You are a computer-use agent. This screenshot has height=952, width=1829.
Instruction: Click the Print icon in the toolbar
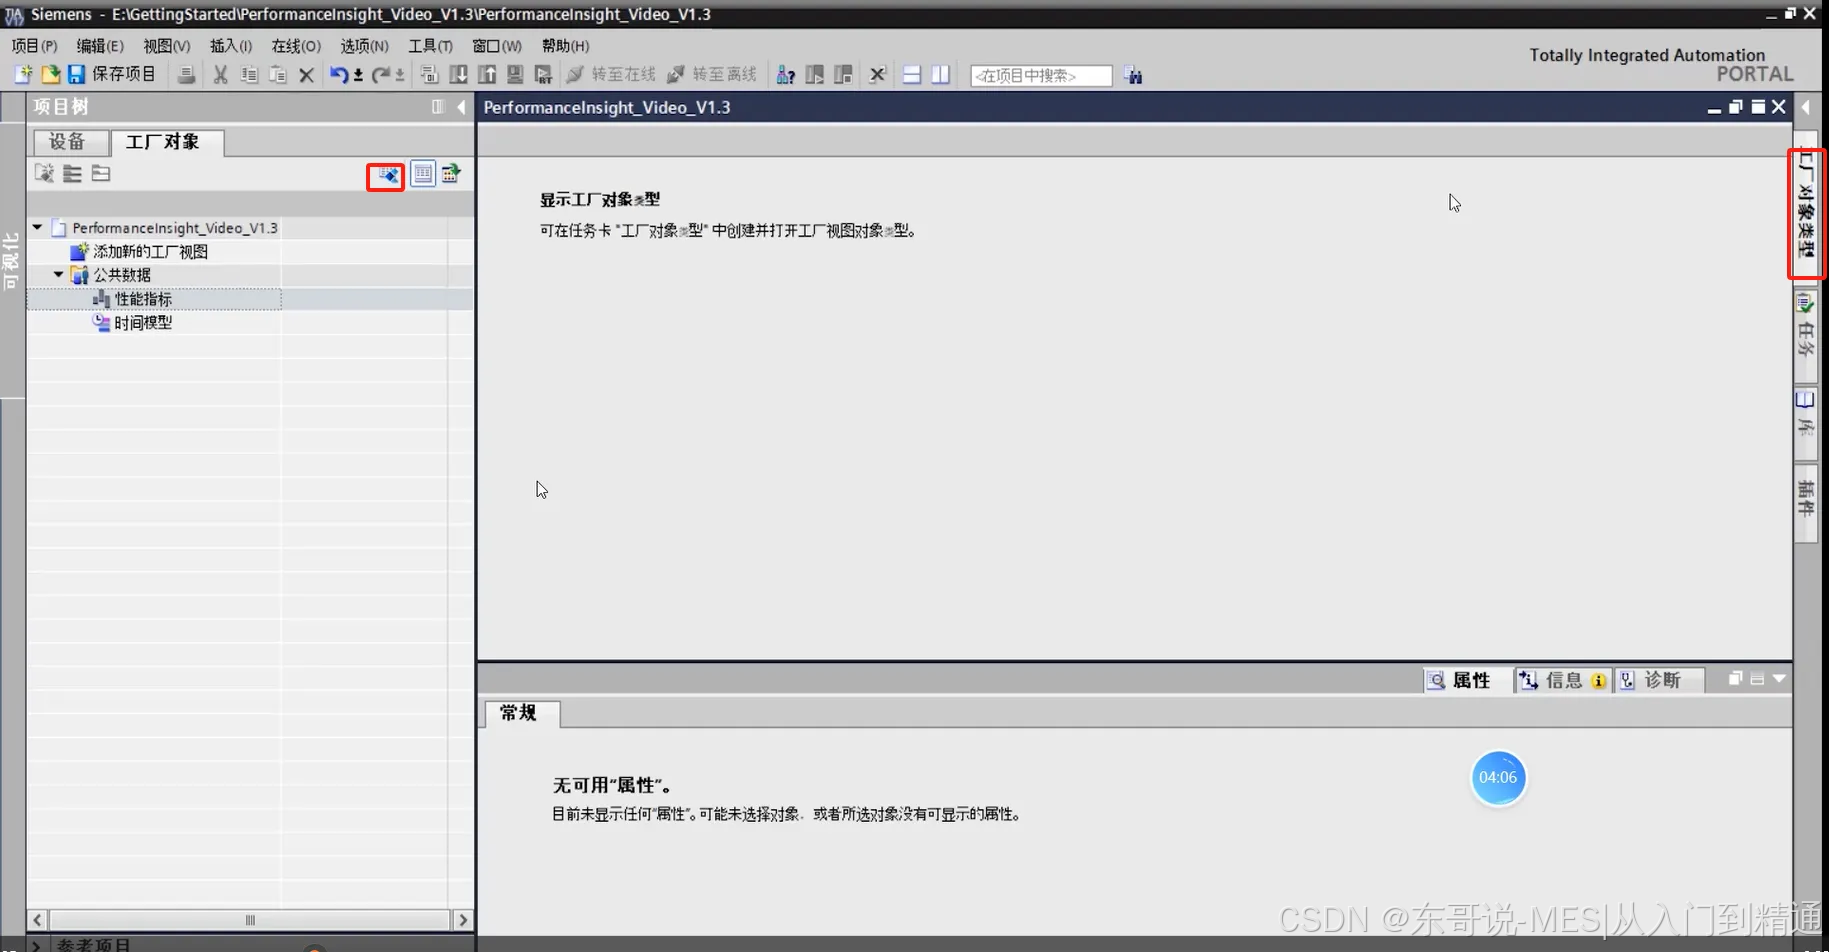click(x=186, y=75)
